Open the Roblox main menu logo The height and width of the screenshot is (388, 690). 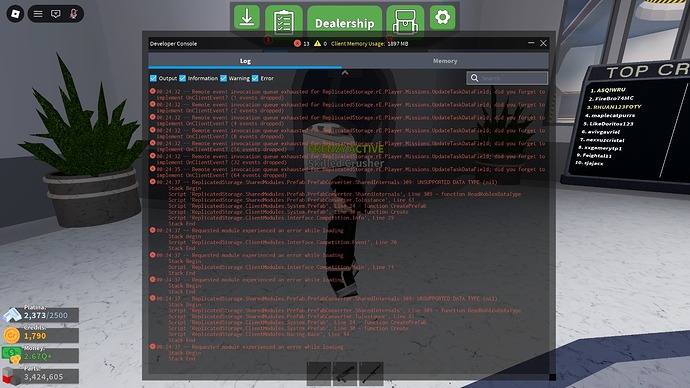(x=15, y=14)
